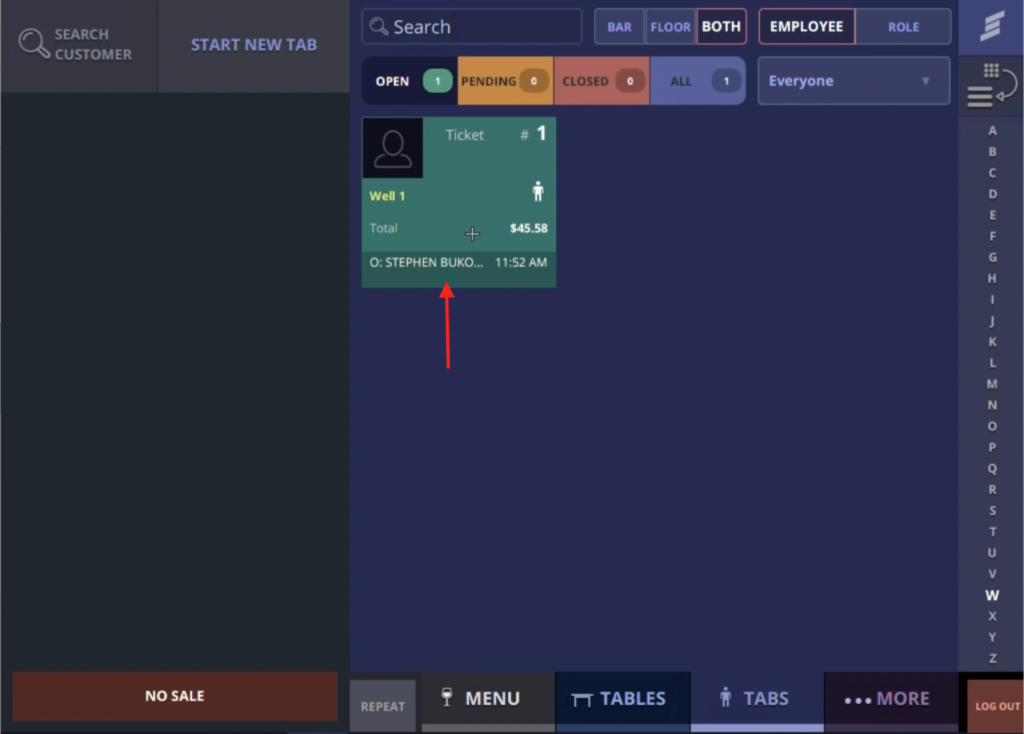Jump to letter W in the alphabet index
Image resolution: width=1024 pixels, height=734 pixels.
click(992, 595)
